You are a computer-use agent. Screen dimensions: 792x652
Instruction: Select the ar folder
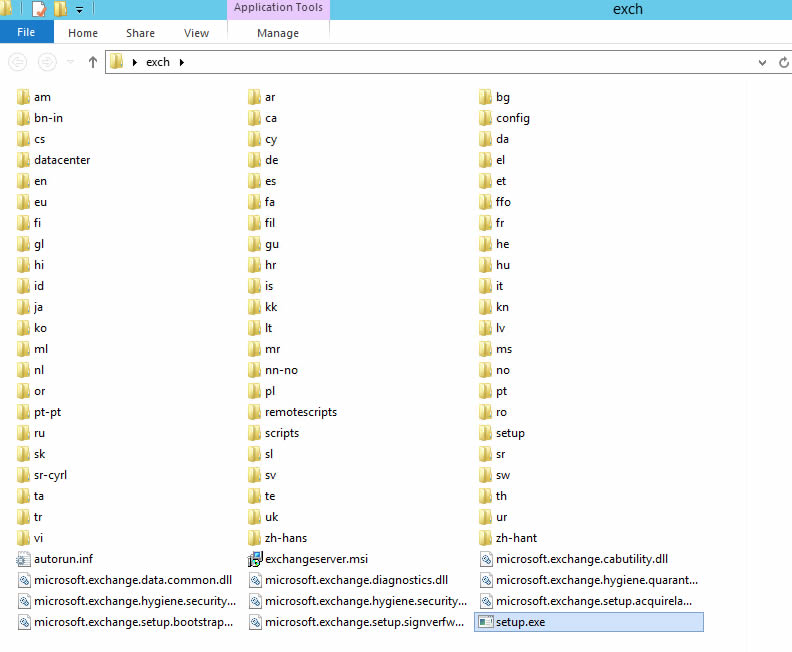[x=262, y=97]
